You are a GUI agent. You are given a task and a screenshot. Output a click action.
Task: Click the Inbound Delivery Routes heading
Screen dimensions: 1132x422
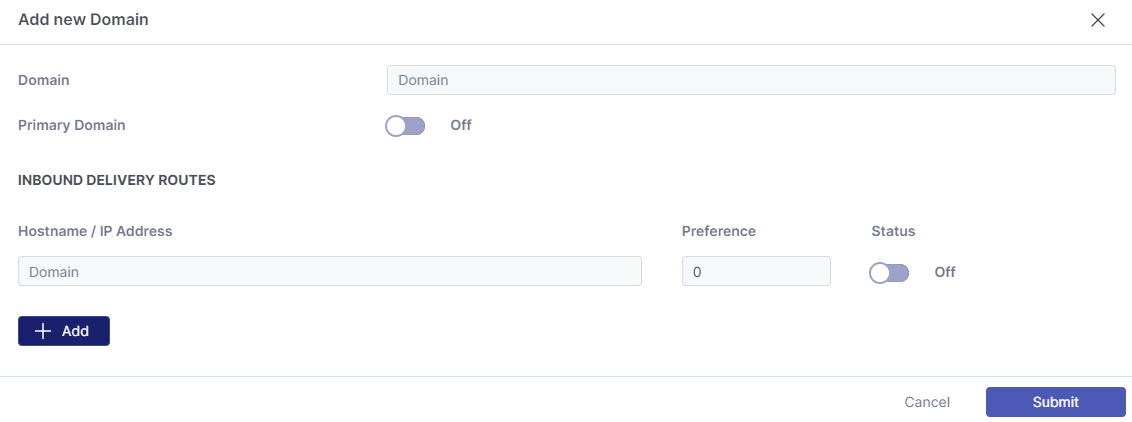117,181
